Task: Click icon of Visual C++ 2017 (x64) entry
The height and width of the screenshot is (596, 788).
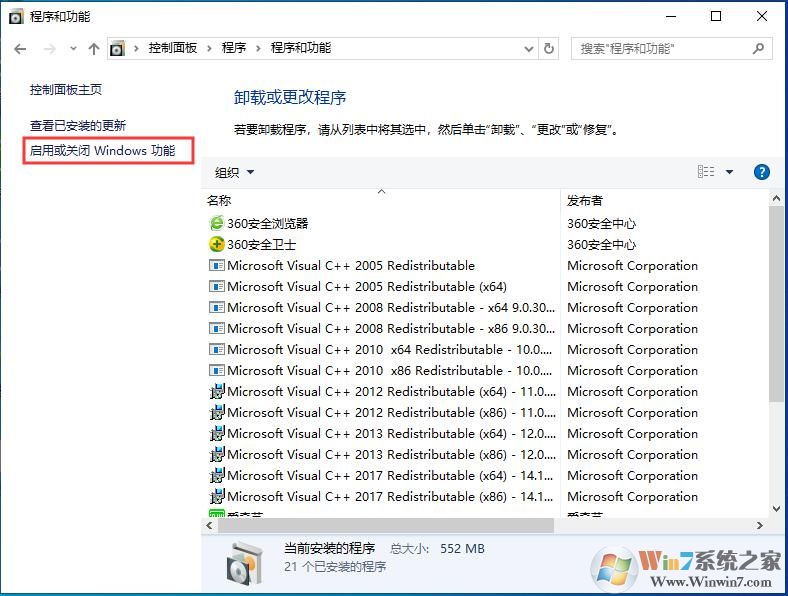Action: [216, 475]
